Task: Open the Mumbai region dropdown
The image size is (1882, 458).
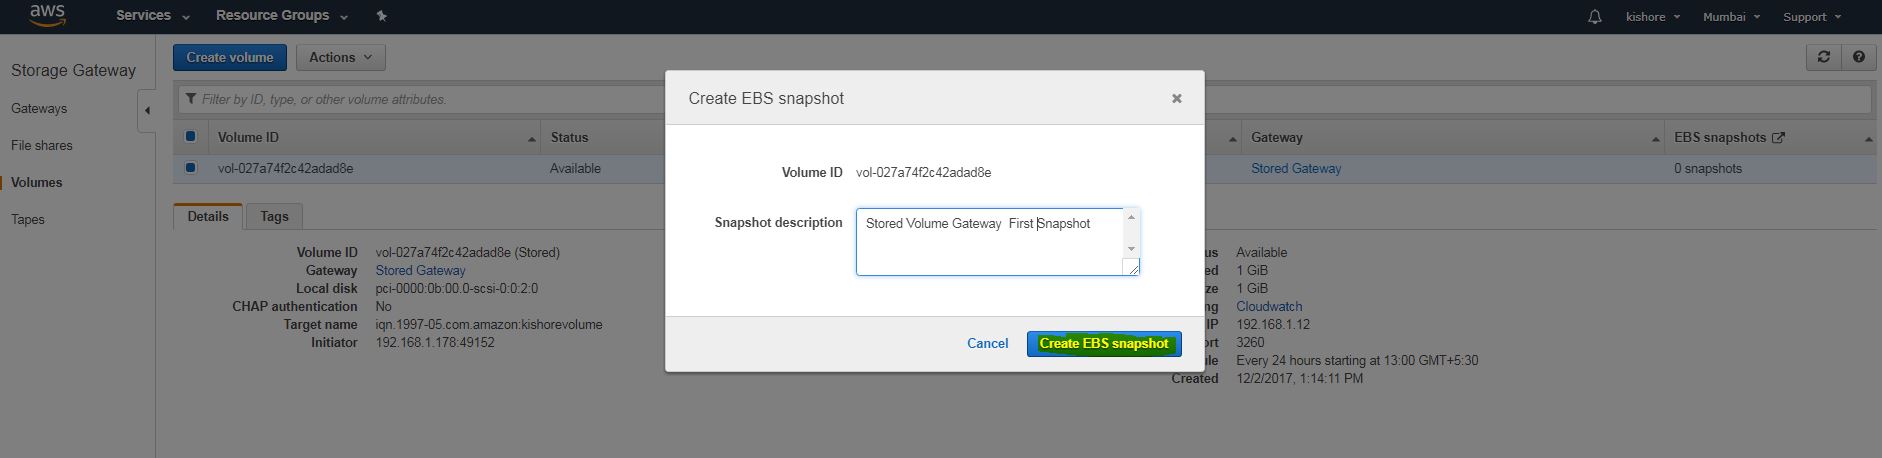Action: (1731, 17)
